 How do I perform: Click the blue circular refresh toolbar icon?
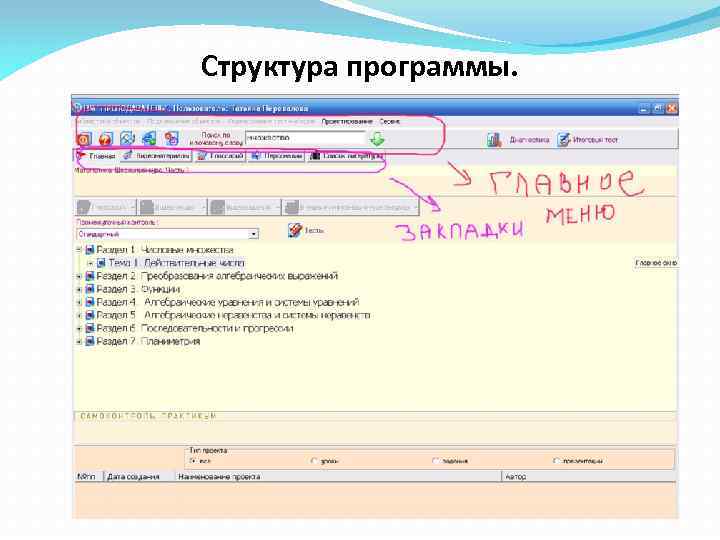128,139
